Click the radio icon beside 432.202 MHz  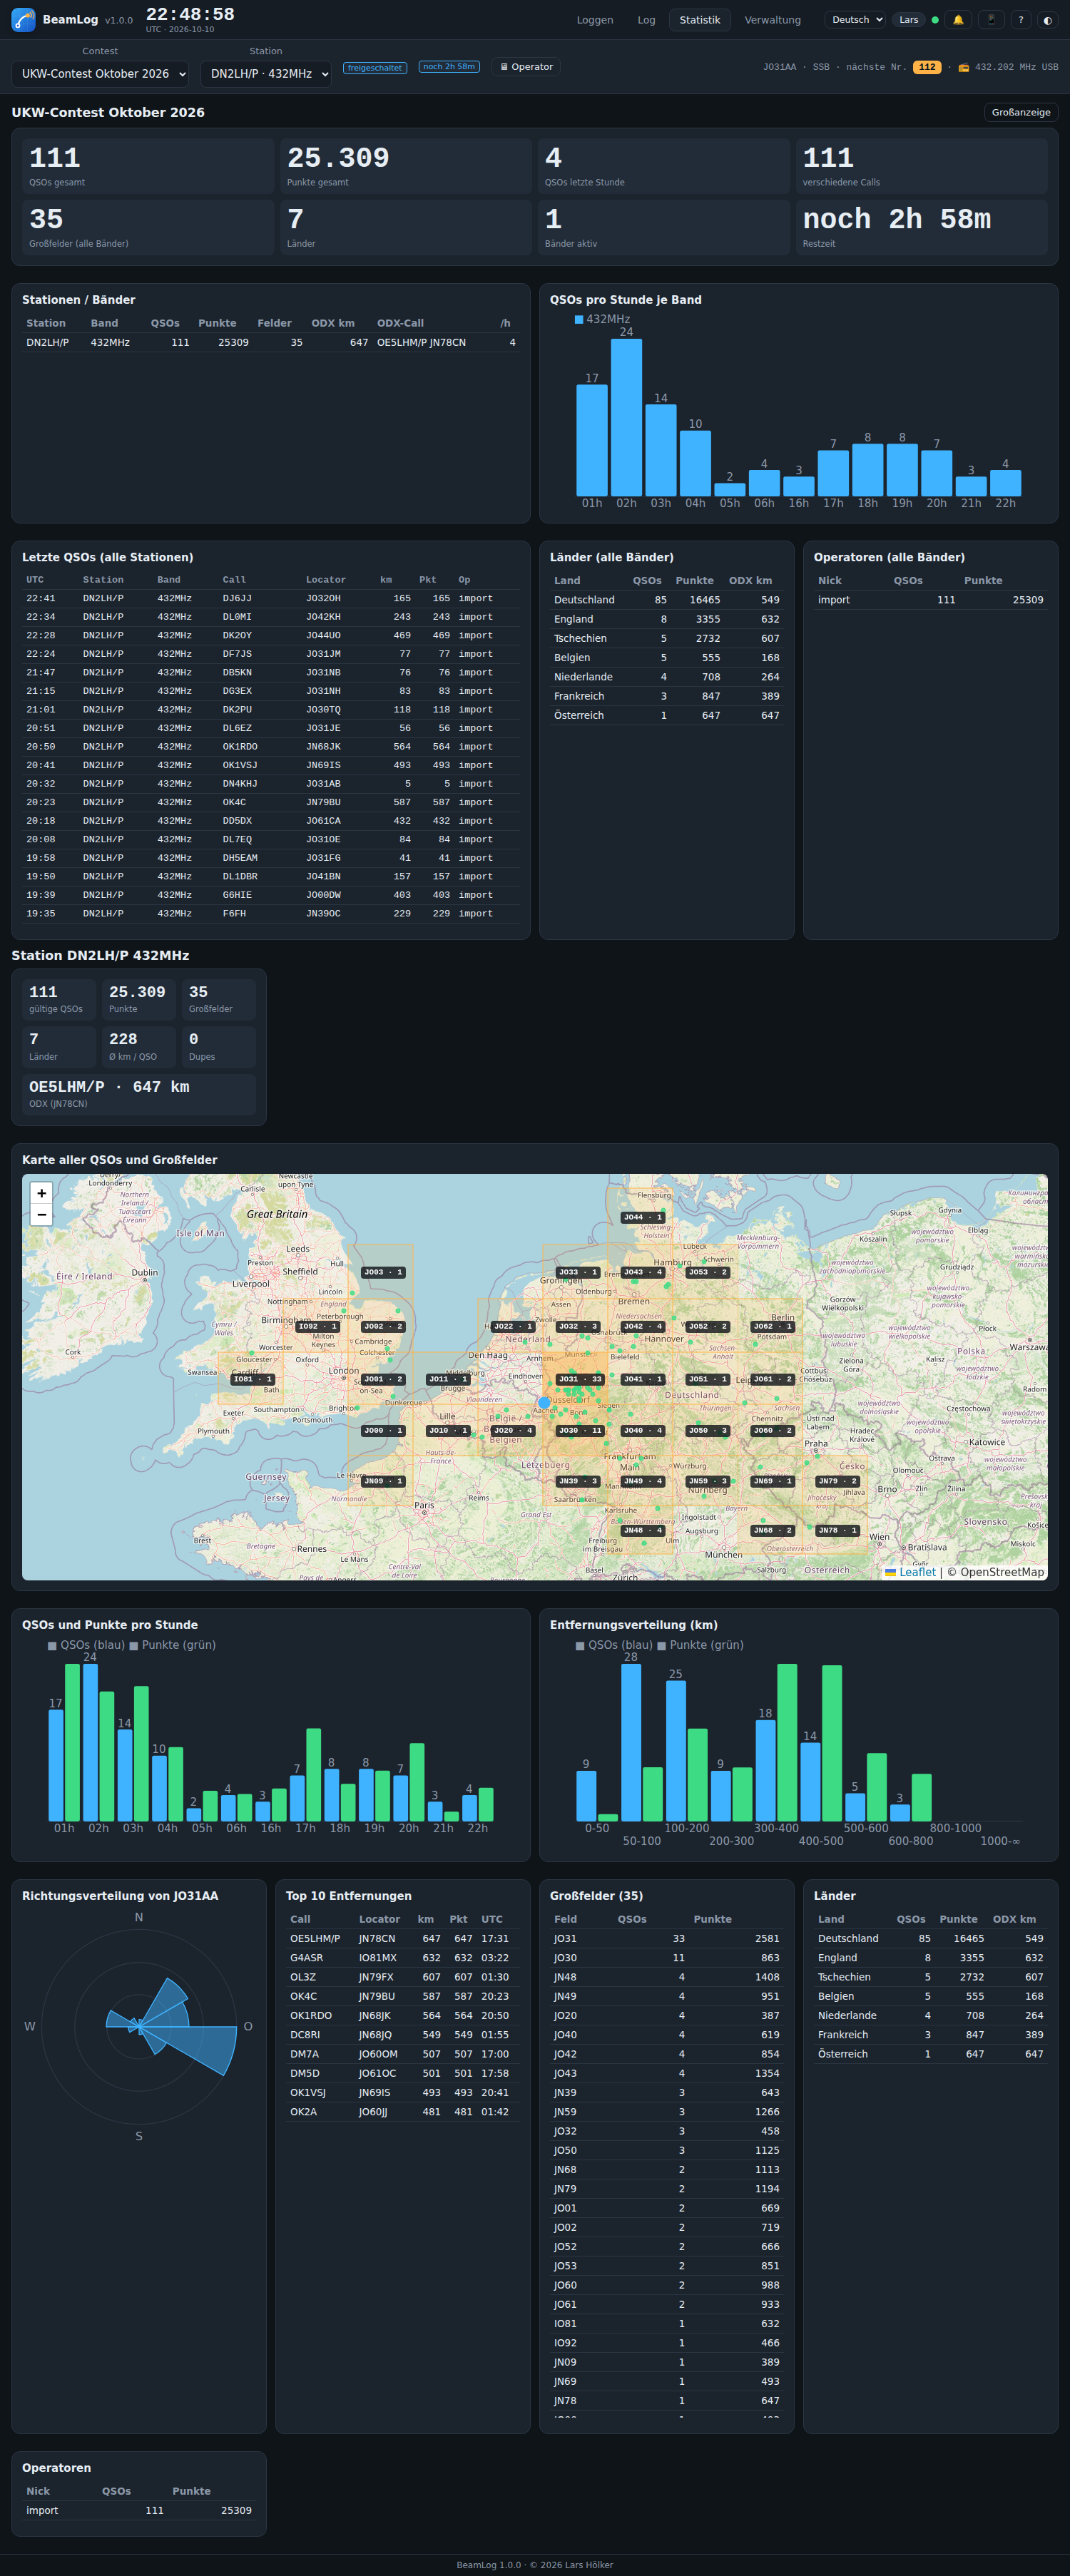[x=964, y=68]
